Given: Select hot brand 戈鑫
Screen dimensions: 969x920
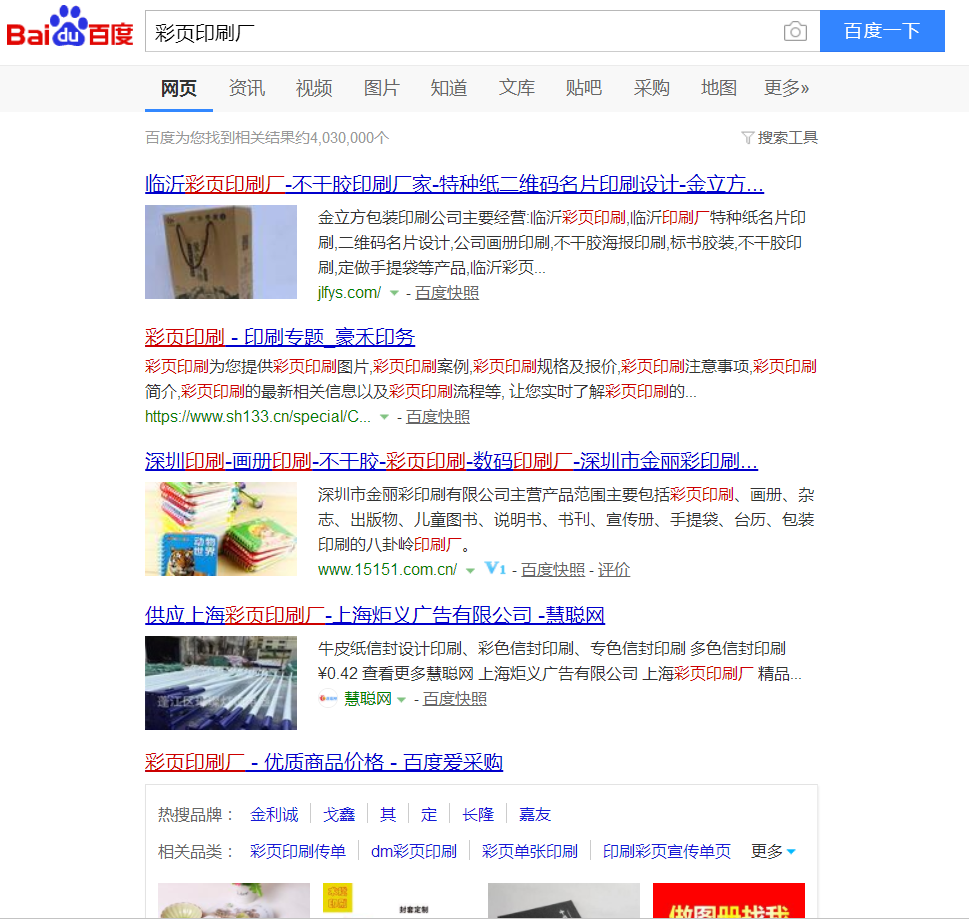Looking at the screenshot, I should 339,815.
